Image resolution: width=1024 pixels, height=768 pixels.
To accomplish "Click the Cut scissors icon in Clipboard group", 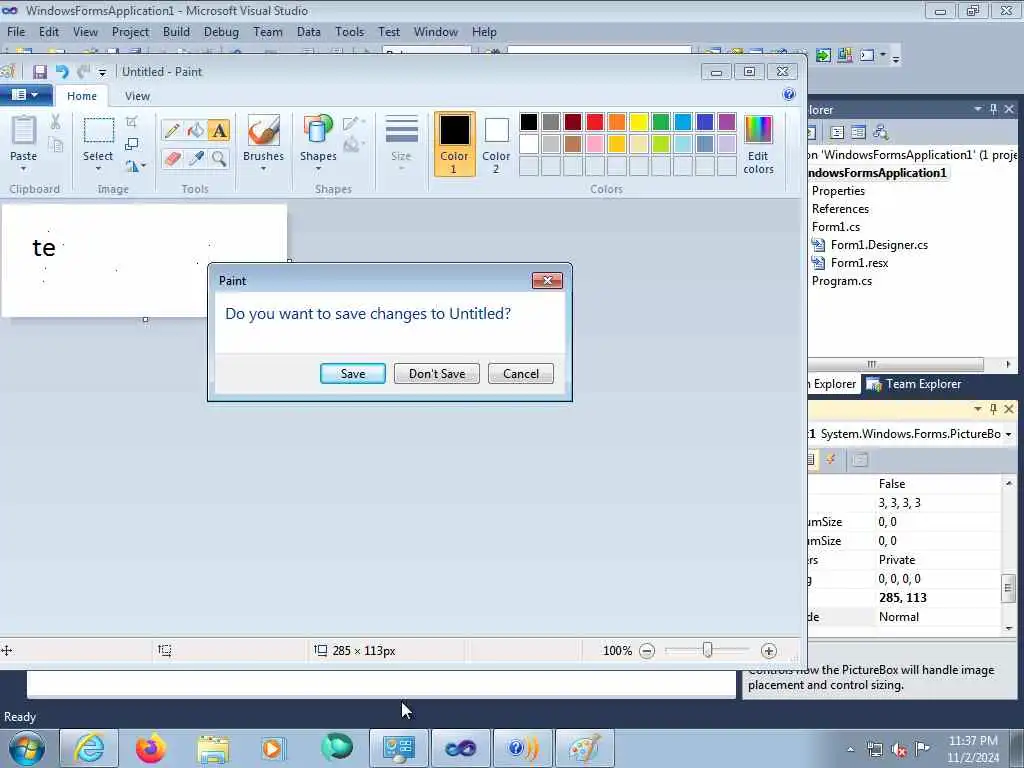I will (x=56, y=121).
